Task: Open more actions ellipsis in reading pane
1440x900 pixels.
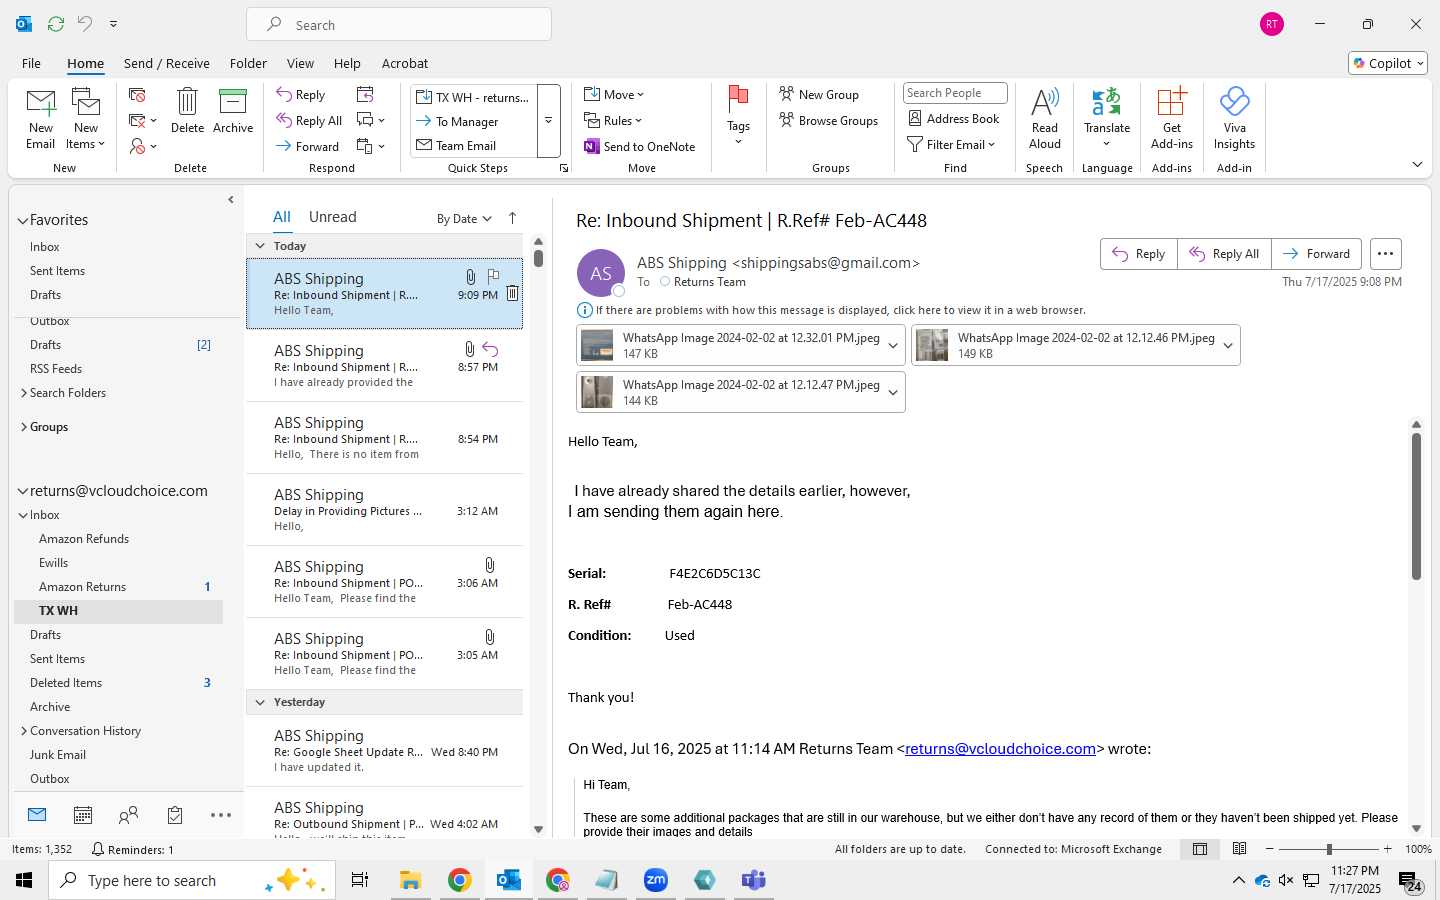Action: pos(1385,254)
